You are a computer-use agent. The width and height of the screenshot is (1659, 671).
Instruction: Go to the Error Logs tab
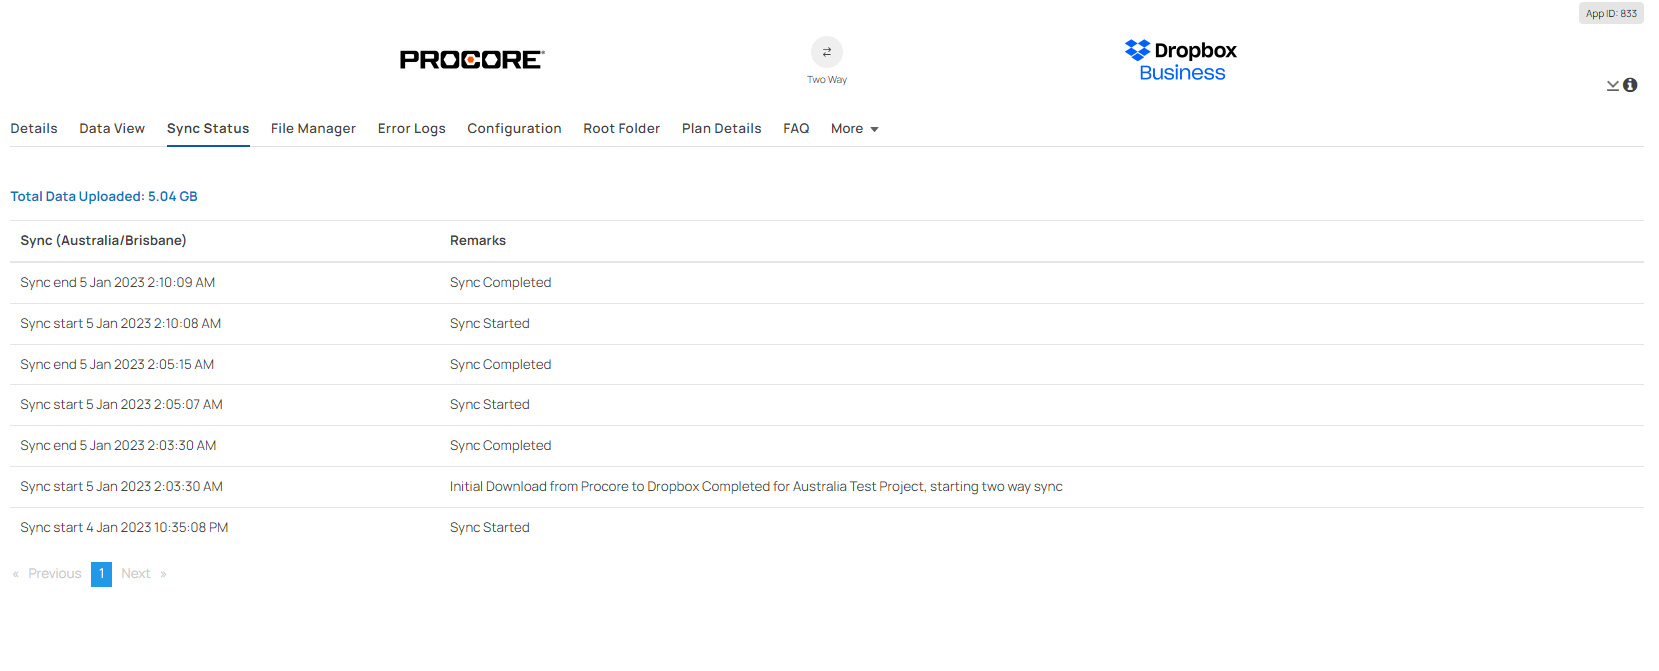(x=412, y=129)
